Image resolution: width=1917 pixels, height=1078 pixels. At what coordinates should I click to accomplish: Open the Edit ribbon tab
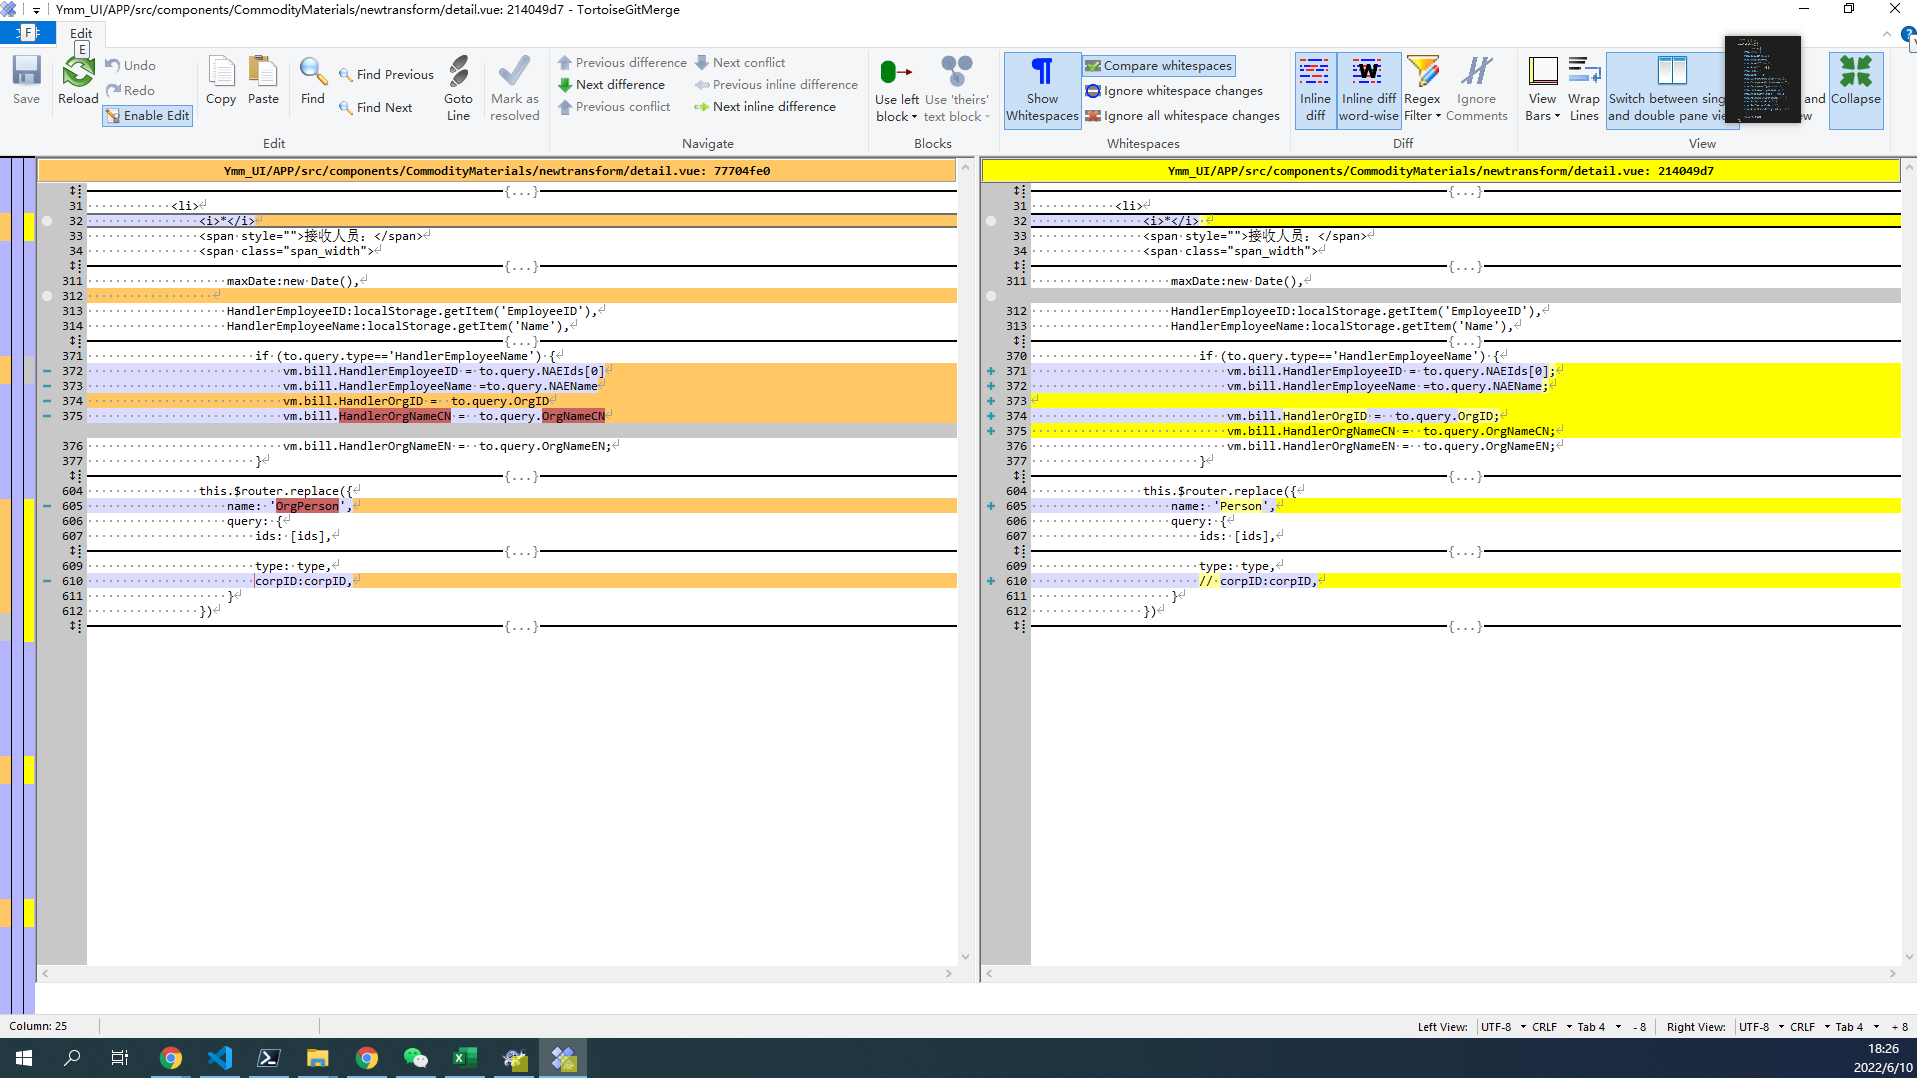pyautogui.click(x=81, y=33)
